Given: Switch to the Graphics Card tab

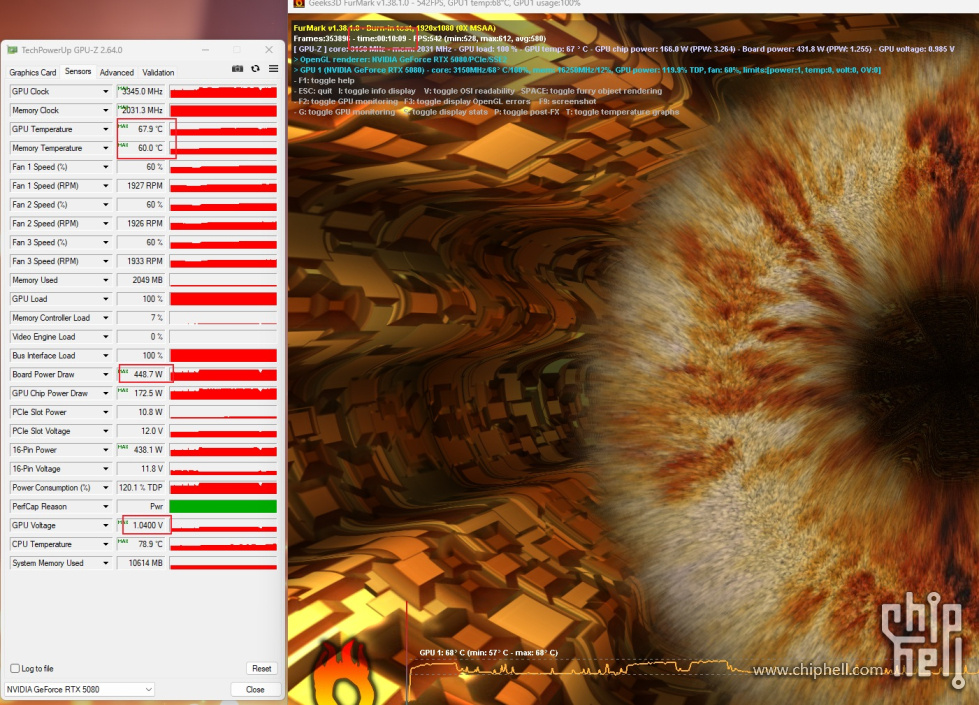Looking at the screenshot, I should tap(32, 72).
